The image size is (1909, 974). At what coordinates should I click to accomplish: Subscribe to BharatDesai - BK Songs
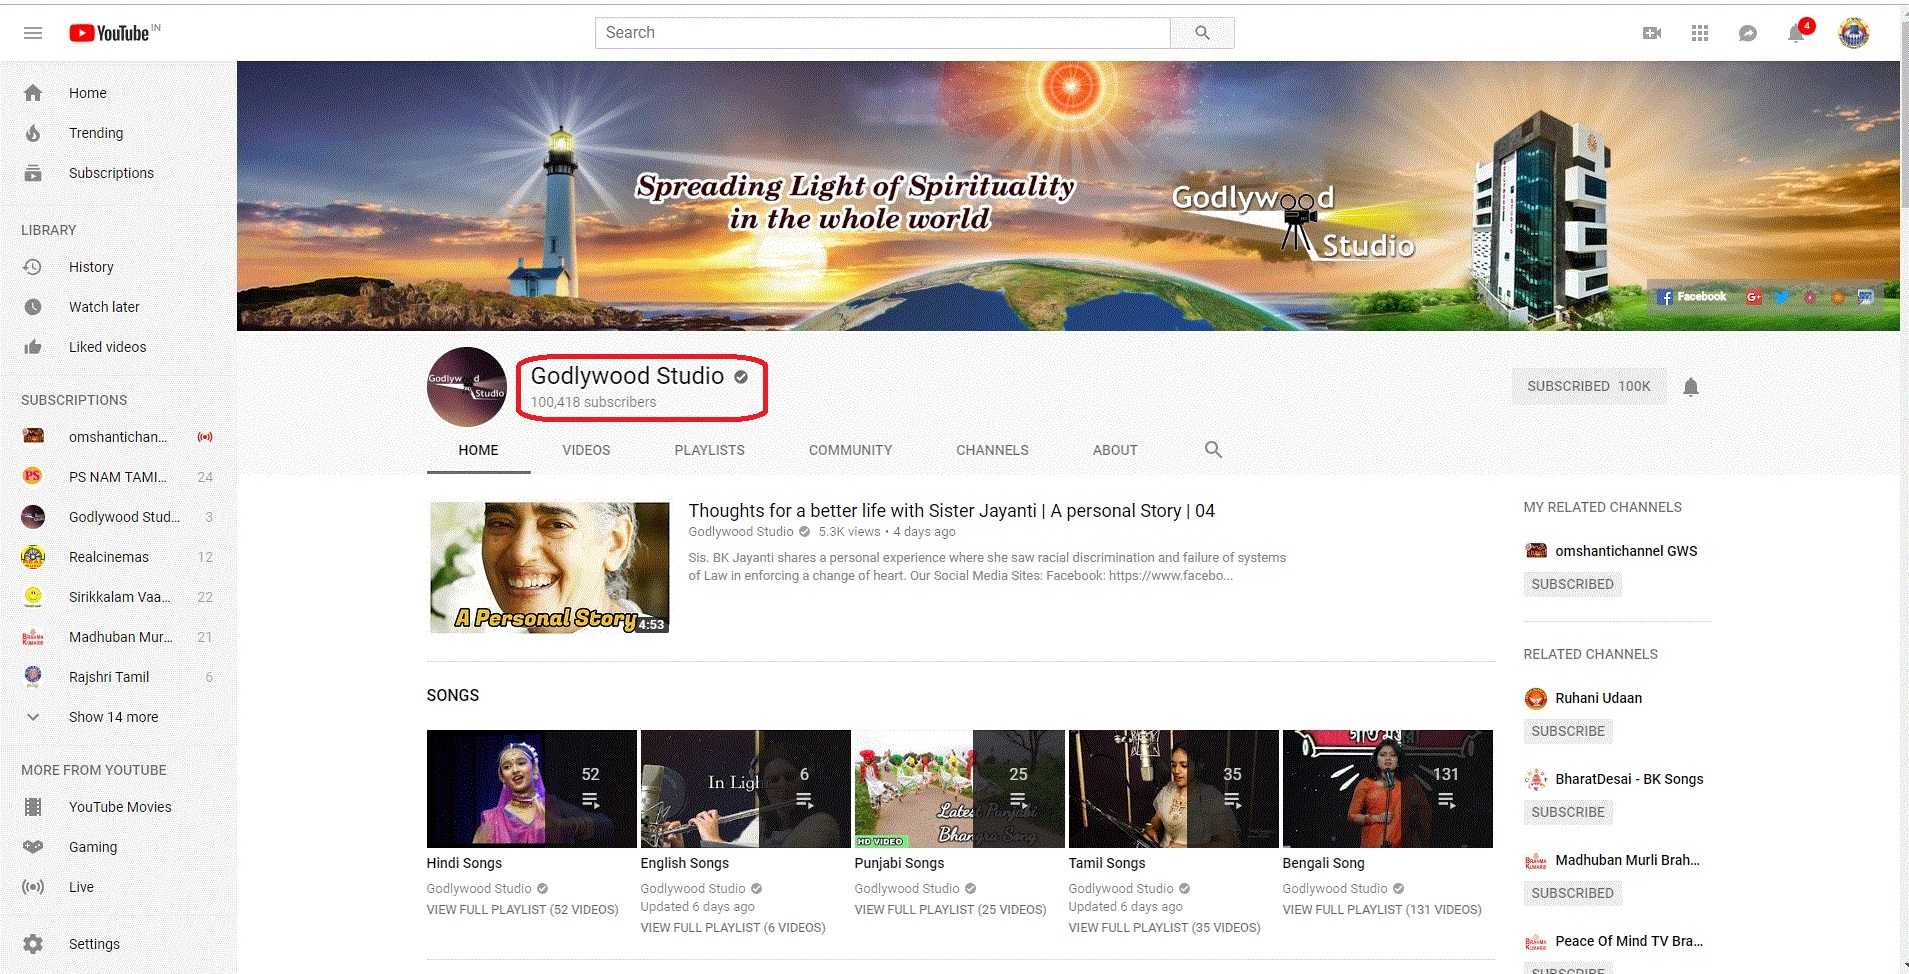pos(1568,812)
